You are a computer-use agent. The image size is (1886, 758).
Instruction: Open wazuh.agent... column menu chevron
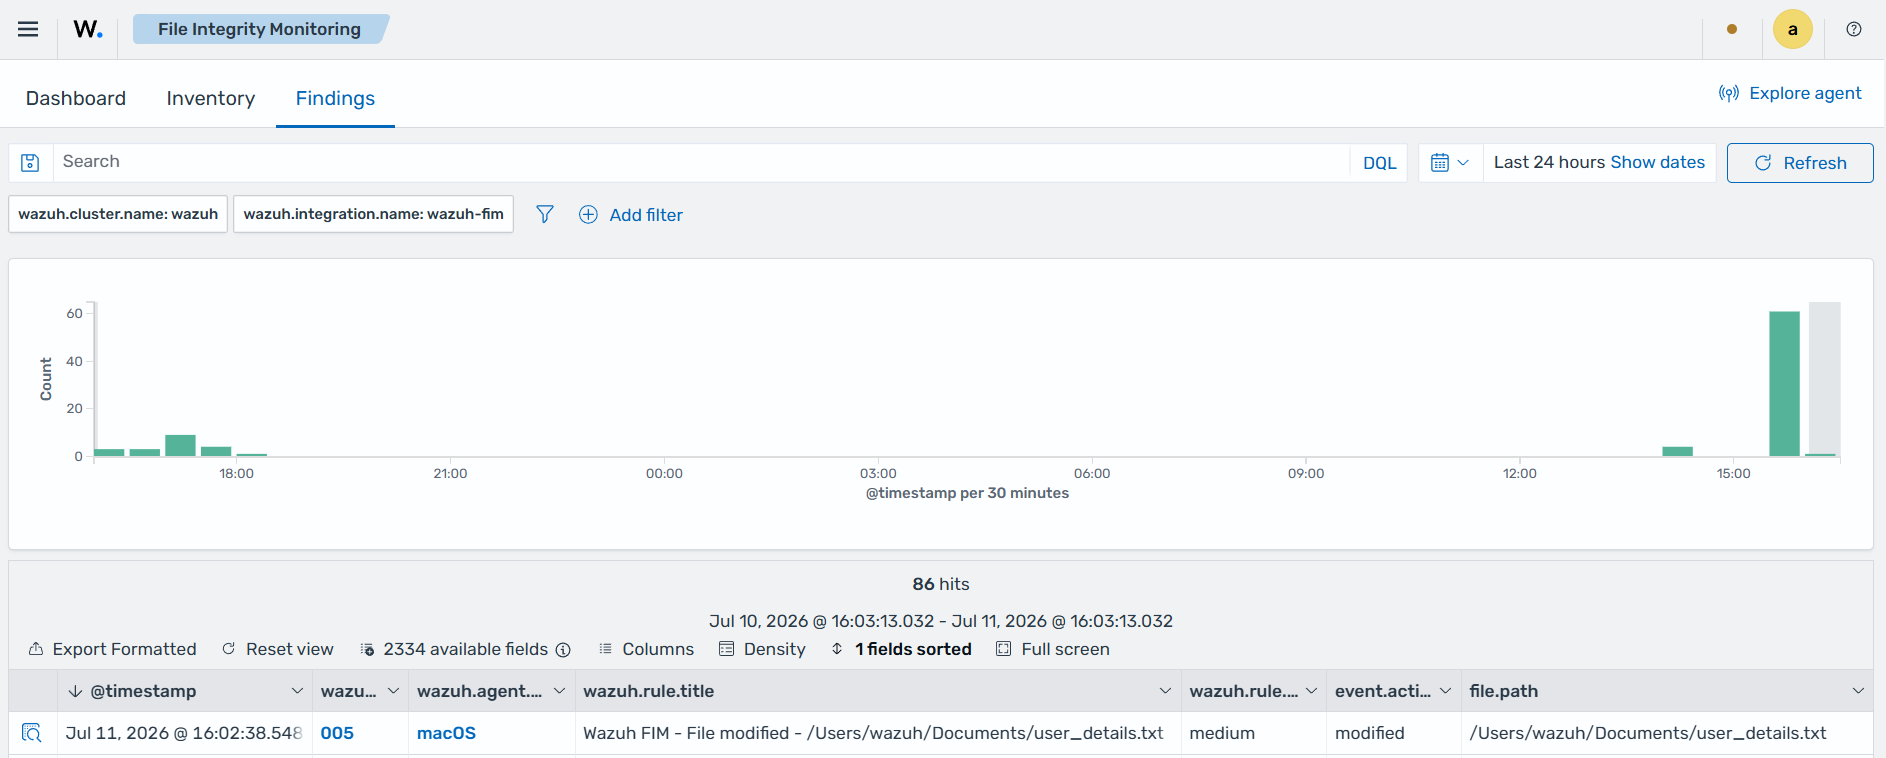tap(559, 691)
